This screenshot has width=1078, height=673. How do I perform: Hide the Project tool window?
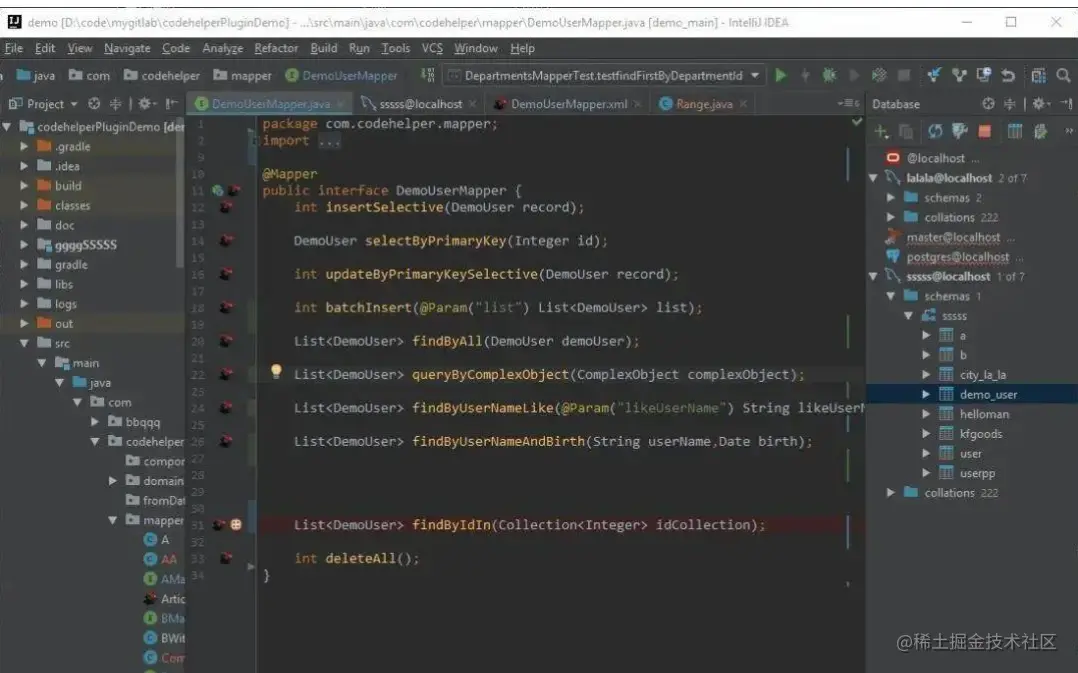click(x=171, y=104)
